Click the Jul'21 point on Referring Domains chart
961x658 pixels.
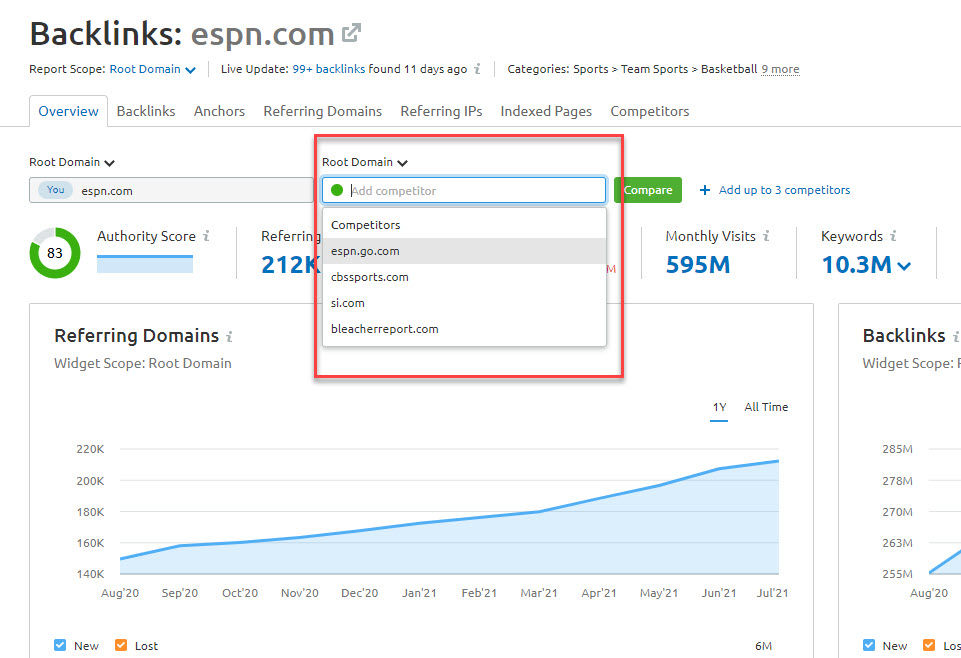pyautogui.click(x=778, y=461)
